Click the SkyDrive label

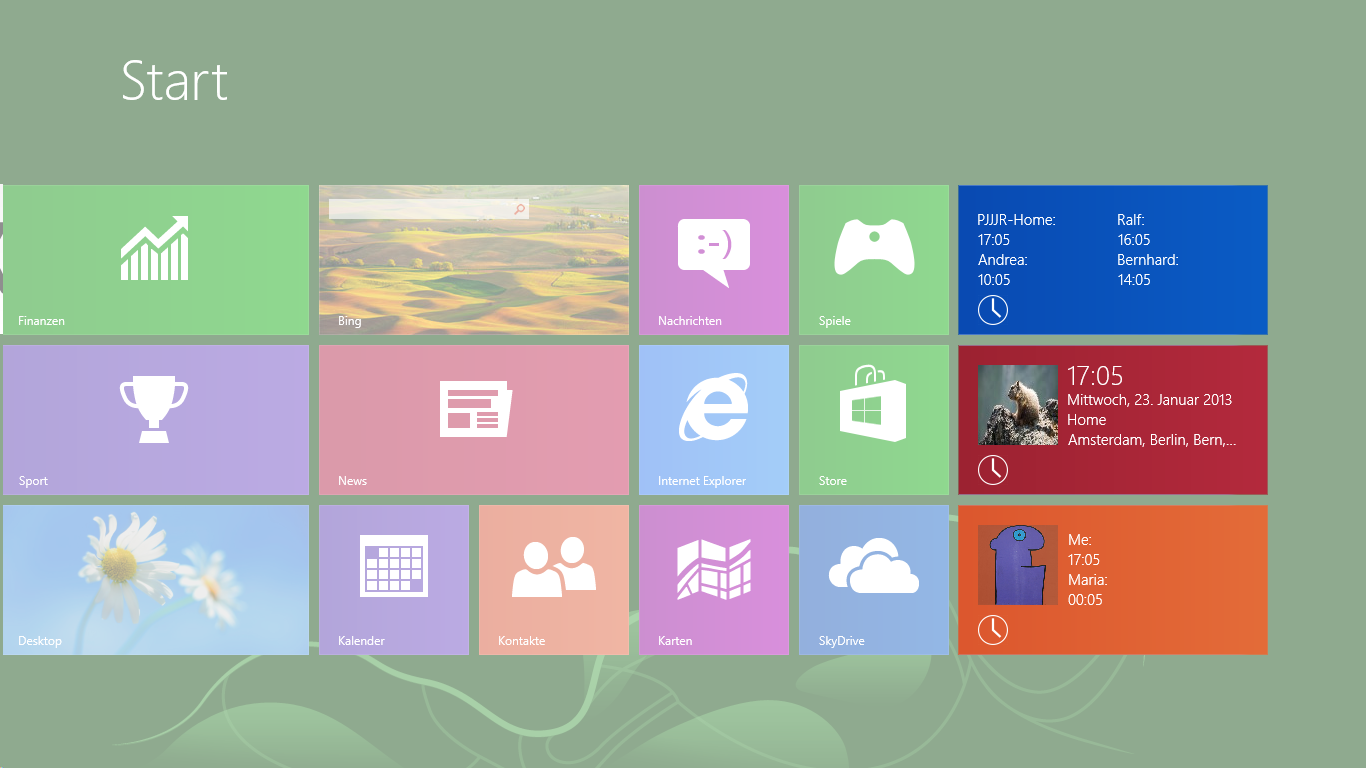click(841, 641)
